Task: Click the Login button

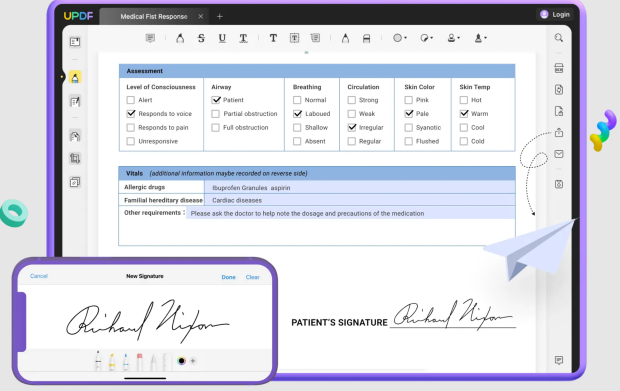Action: click(555, 14)
